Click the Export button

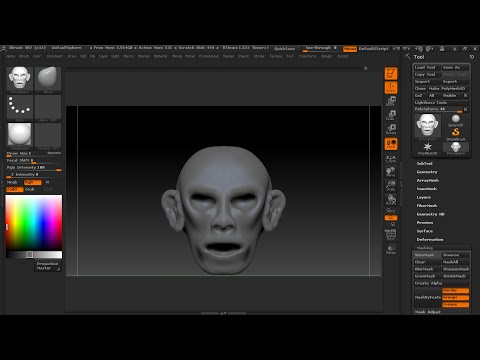(455, 81)
